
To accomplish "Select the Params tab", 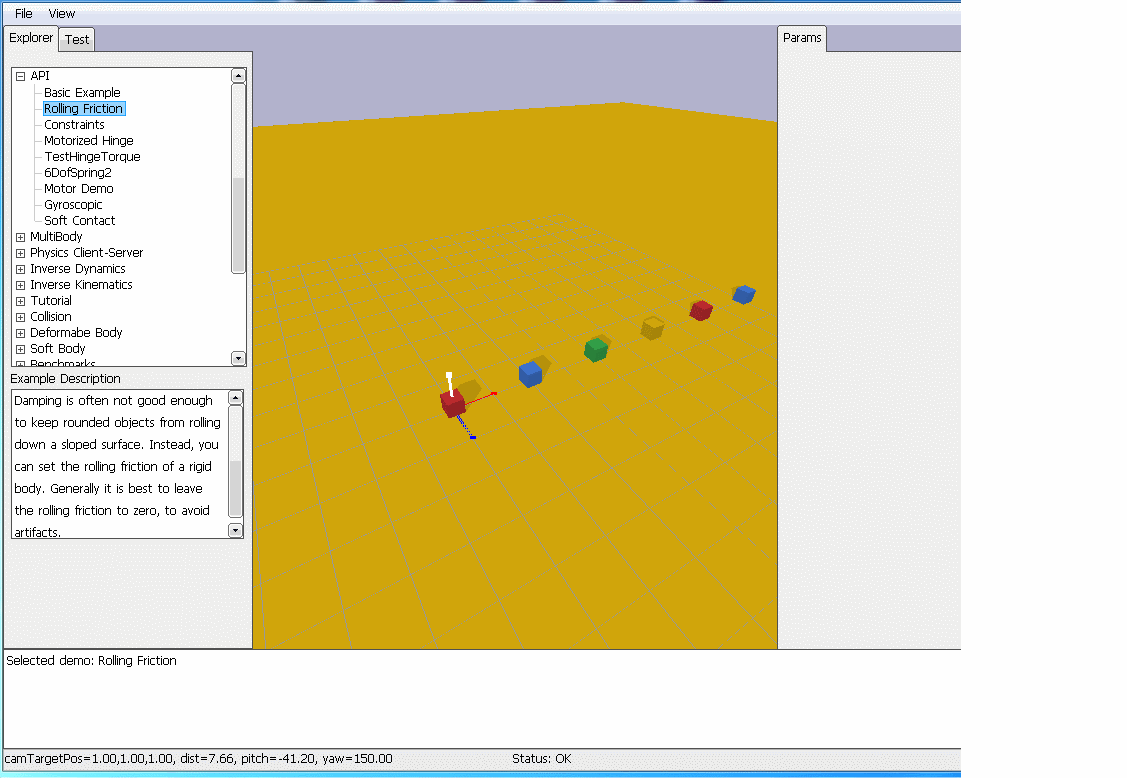I will pyautogui.click(x=802, y=38).
